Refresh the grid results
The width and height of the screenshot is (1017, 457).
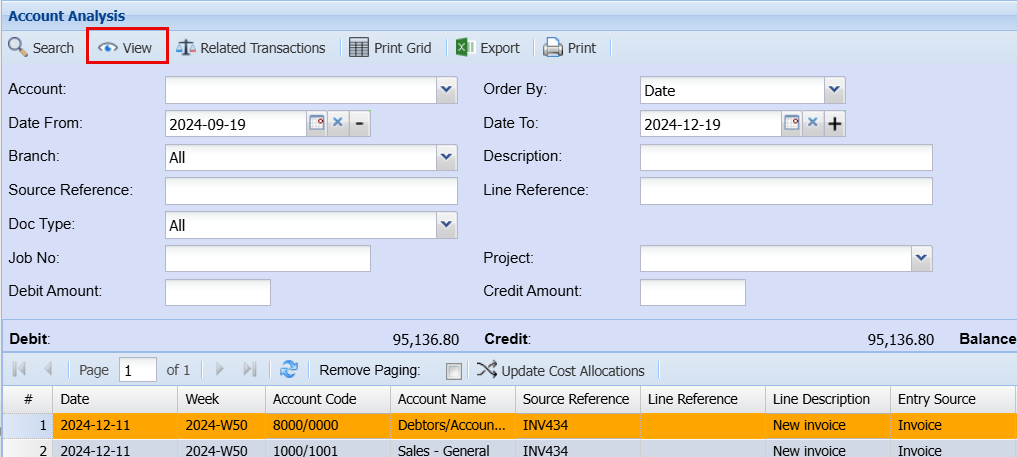click(289, 370)
